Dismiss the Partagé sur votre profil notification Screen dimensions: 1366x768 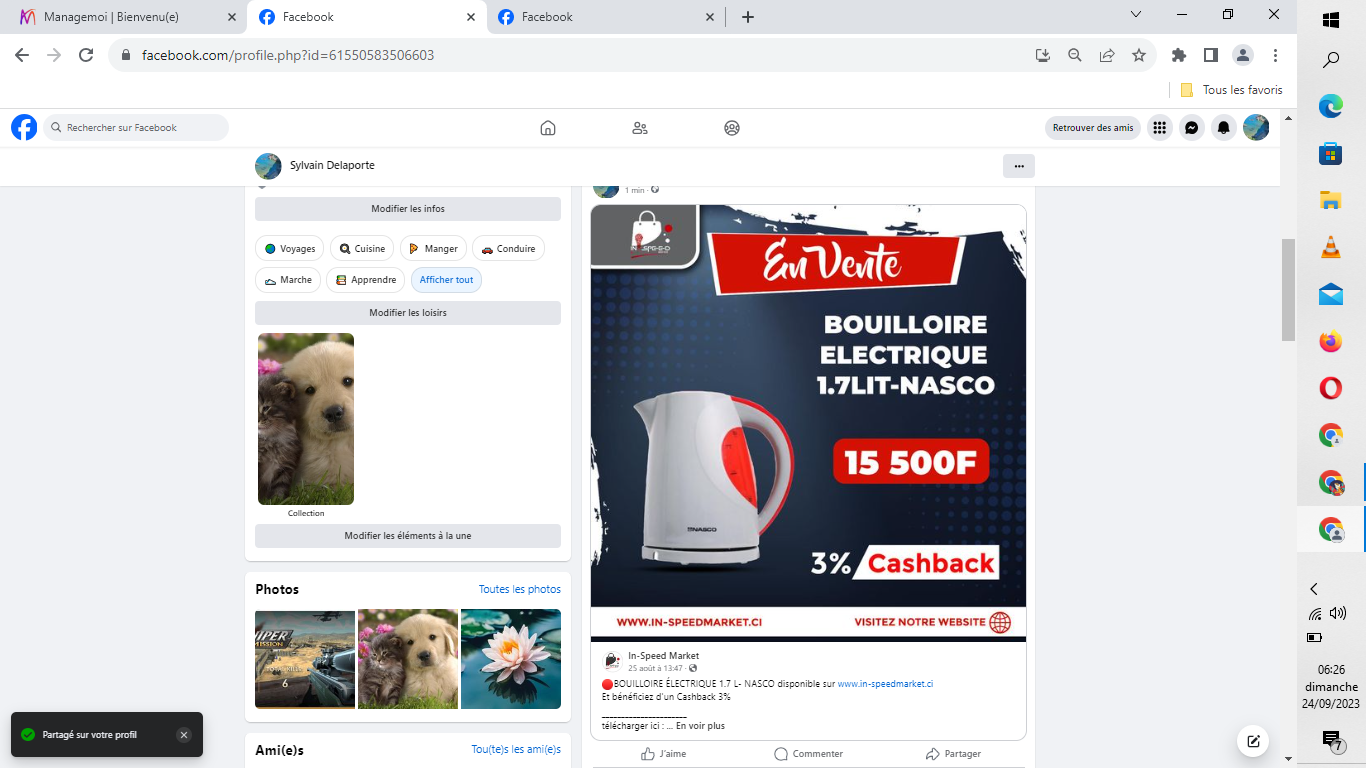(183, 735)
